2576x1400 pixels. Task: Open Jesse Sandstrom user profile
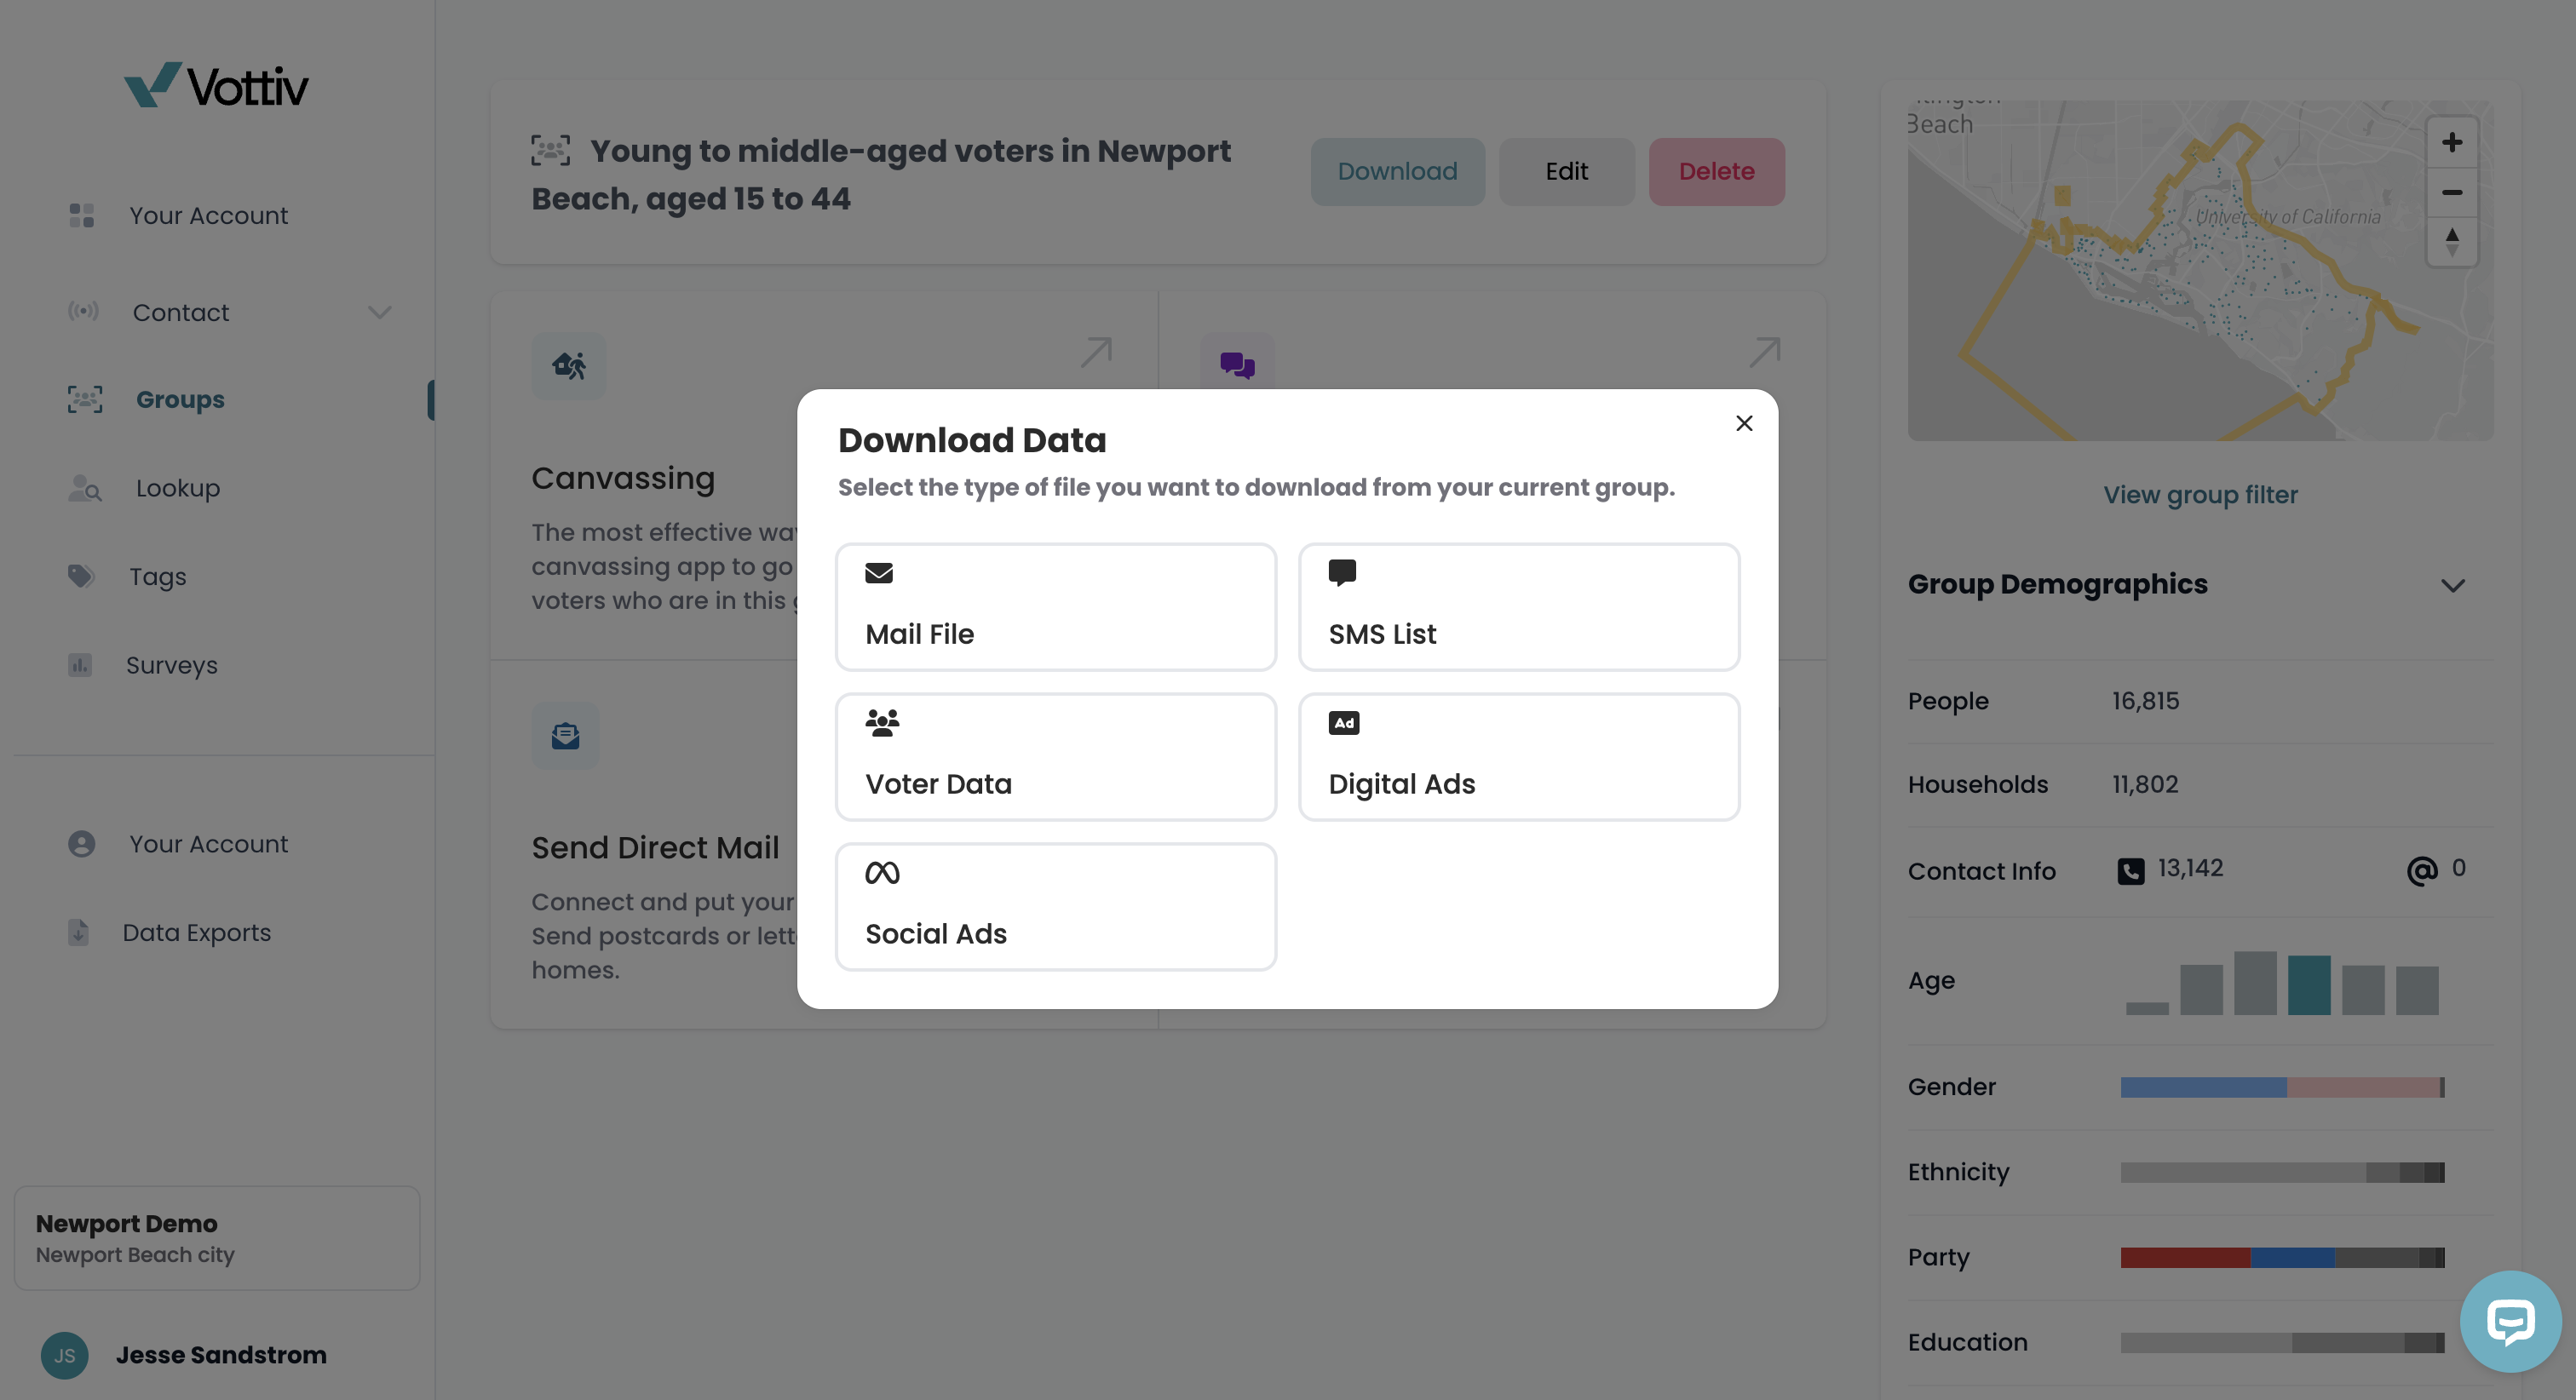(221, 1355)
